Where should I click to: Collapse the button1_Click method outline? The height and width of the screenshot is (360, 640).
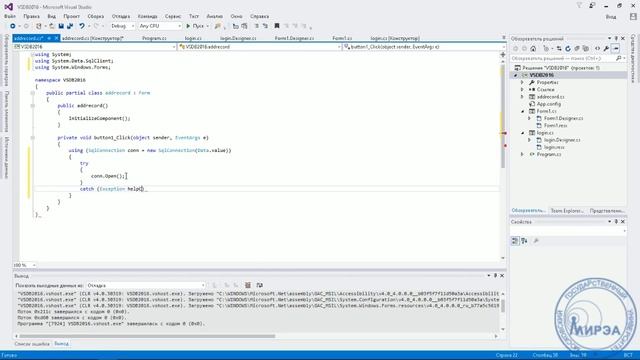(33, 138)
